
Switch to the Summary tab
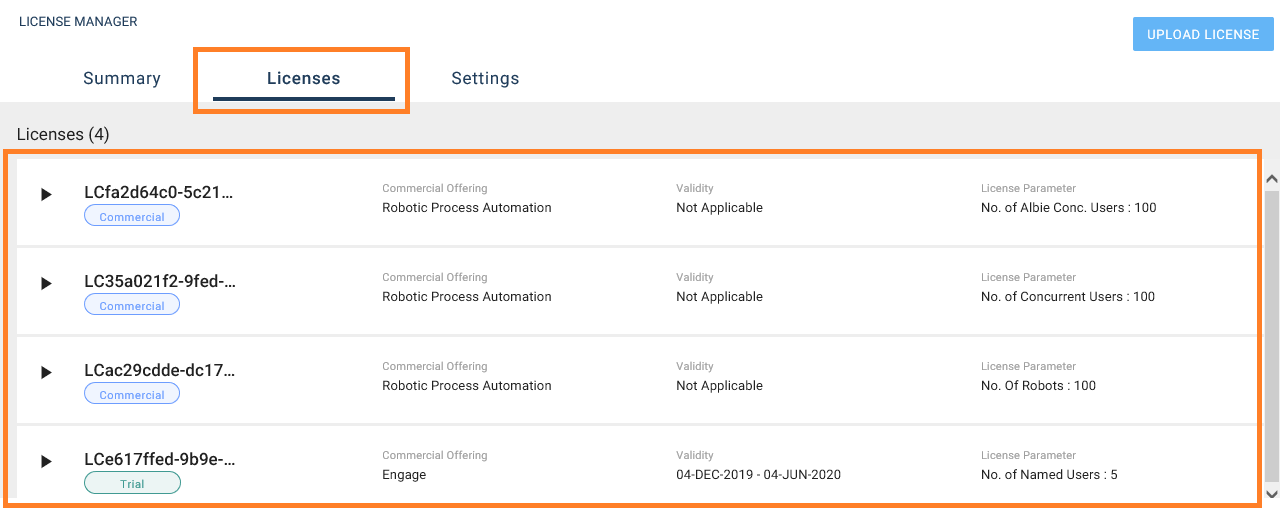pos(122,78)
